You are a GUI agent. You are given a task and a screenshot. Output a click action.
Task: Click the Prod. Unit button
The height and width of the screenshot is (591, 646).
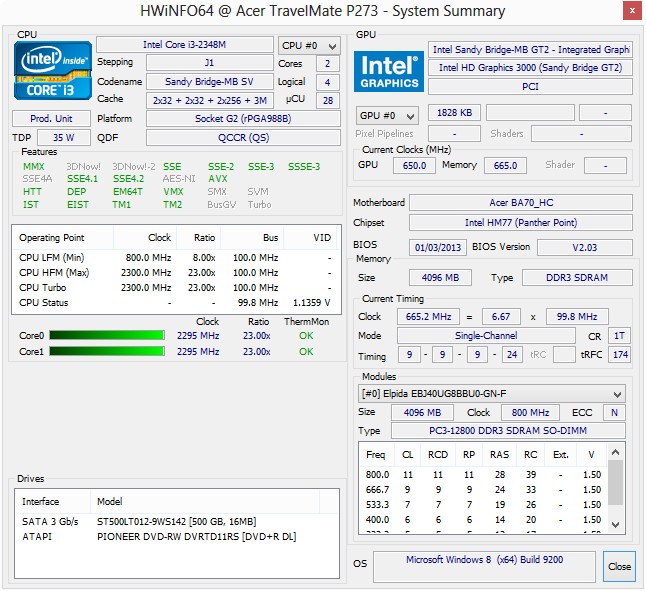click(51, 119)
